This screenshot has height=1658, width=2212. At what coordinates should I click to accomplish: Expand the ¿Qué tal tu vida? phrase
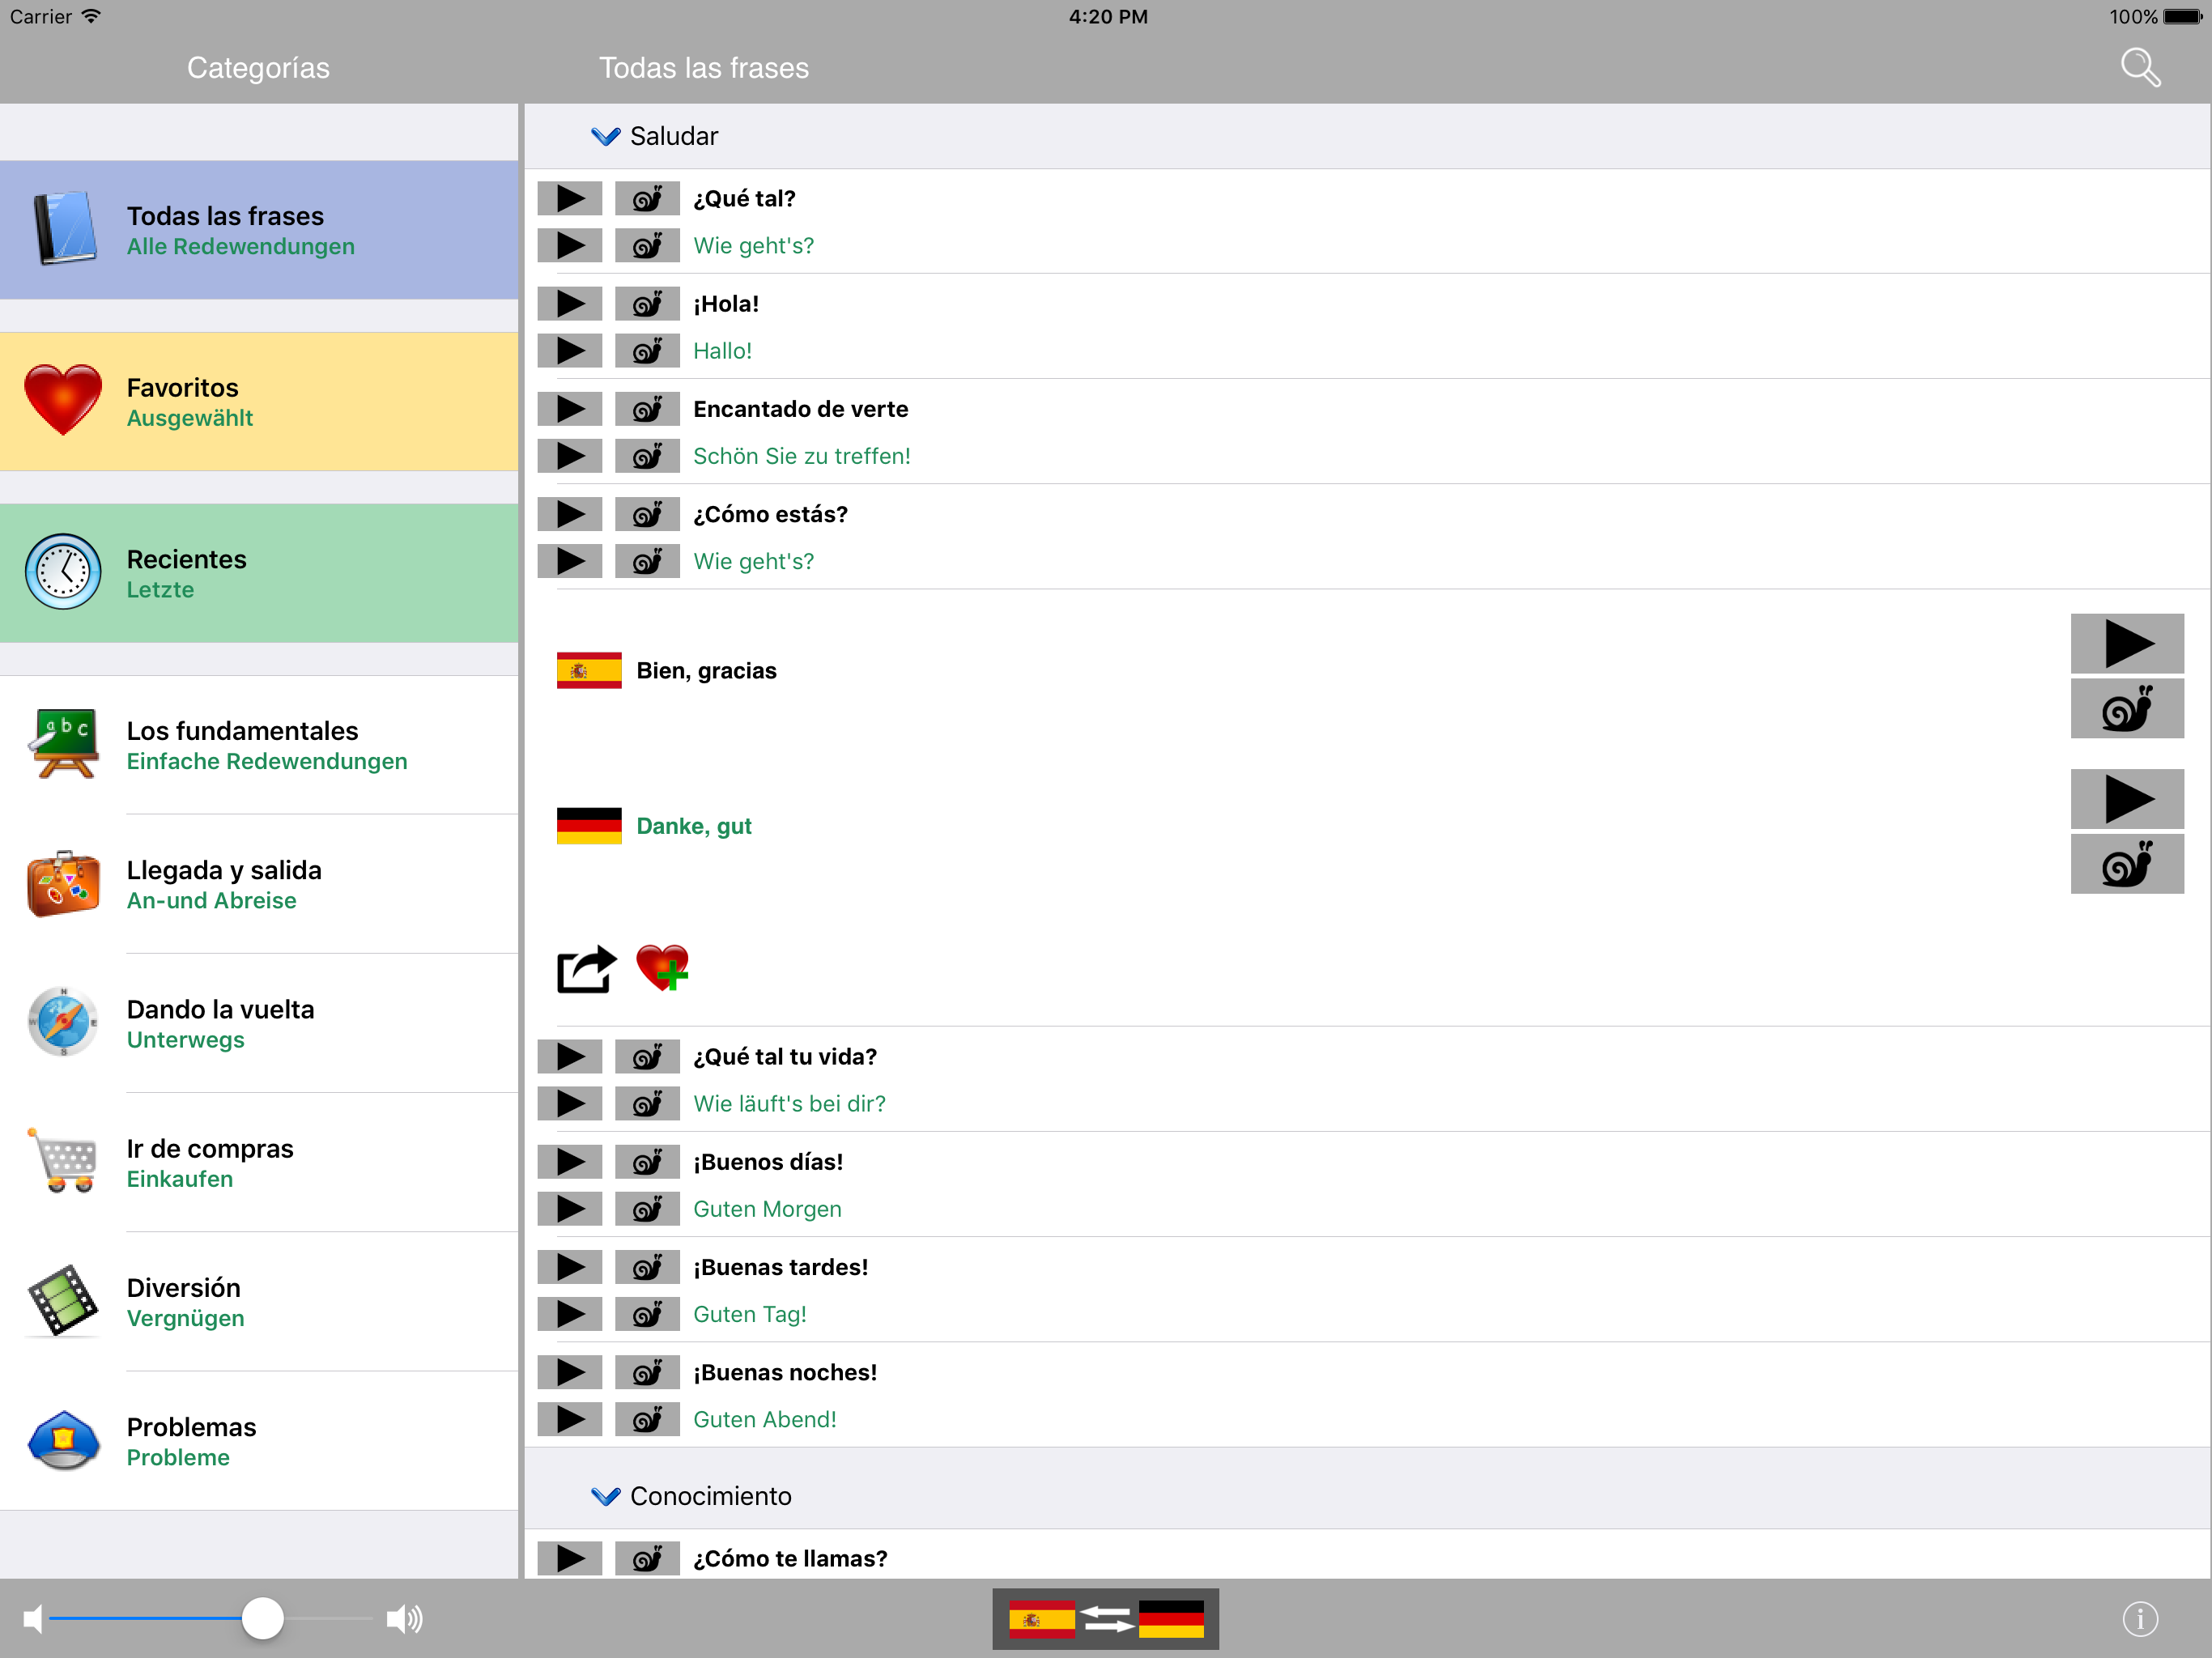[x=785, y=1057]
